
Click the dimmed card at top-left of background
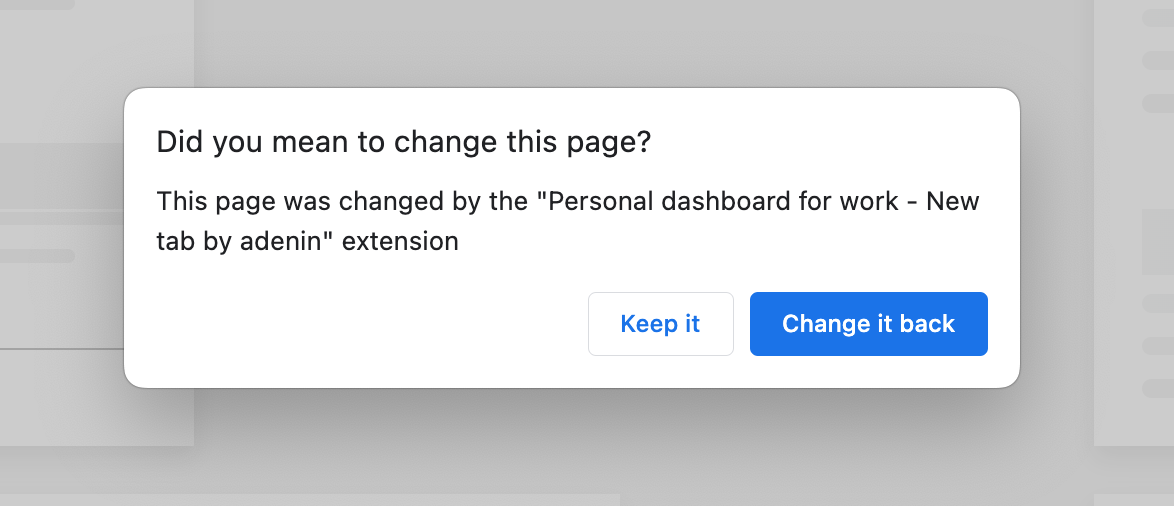pyautogui.click(x=97, y=71)
